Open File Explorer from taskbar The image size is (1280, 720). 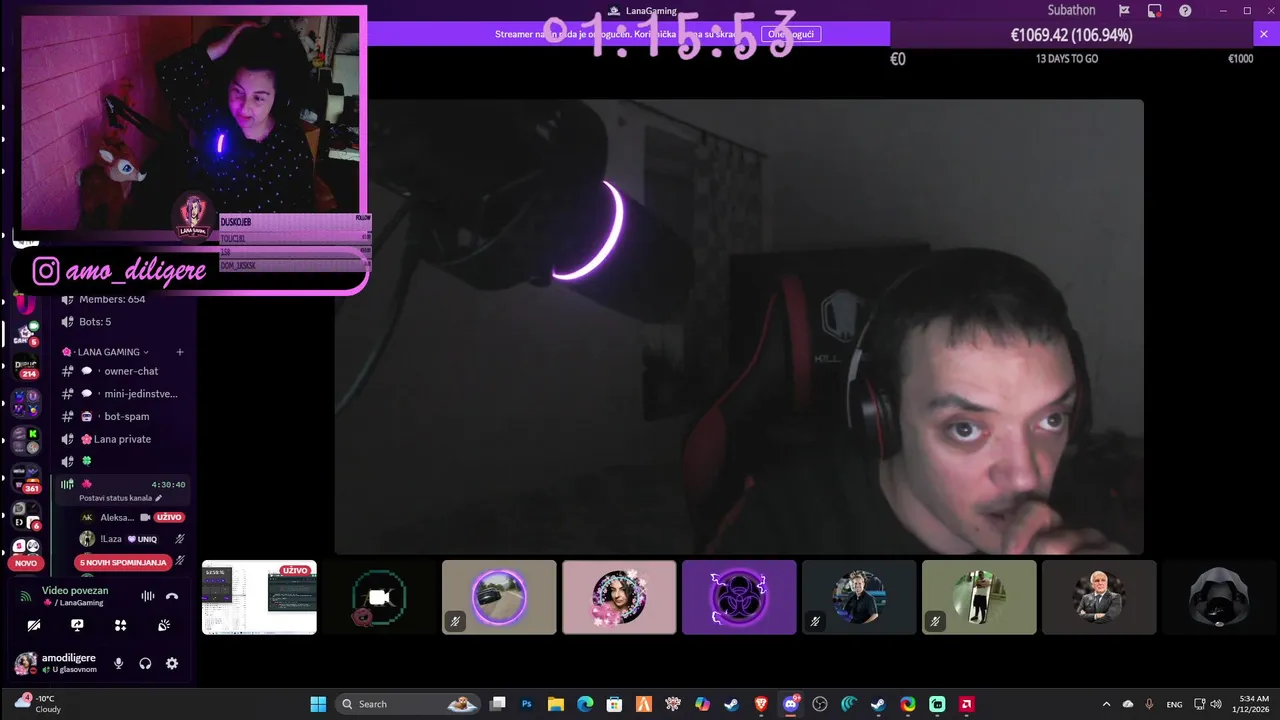[556, 704]
